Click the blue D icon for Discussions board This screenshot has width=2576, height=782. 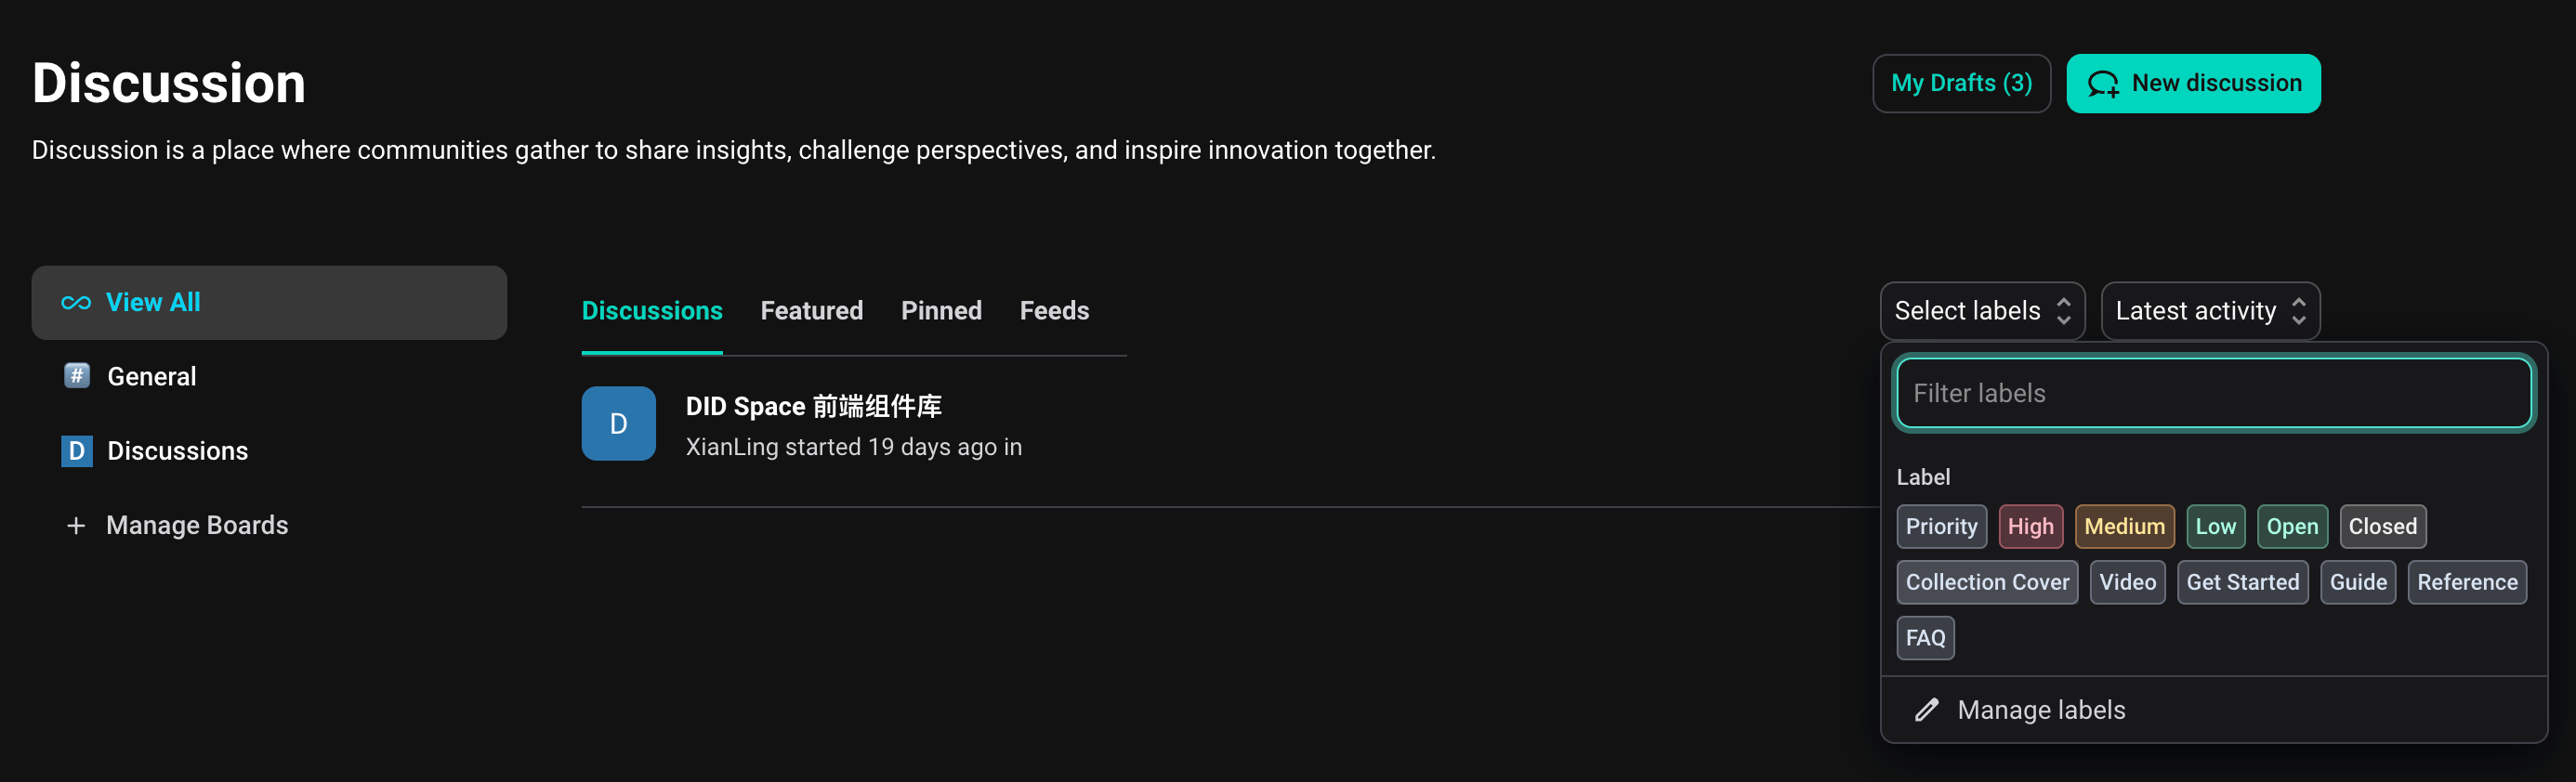[77, 451]
